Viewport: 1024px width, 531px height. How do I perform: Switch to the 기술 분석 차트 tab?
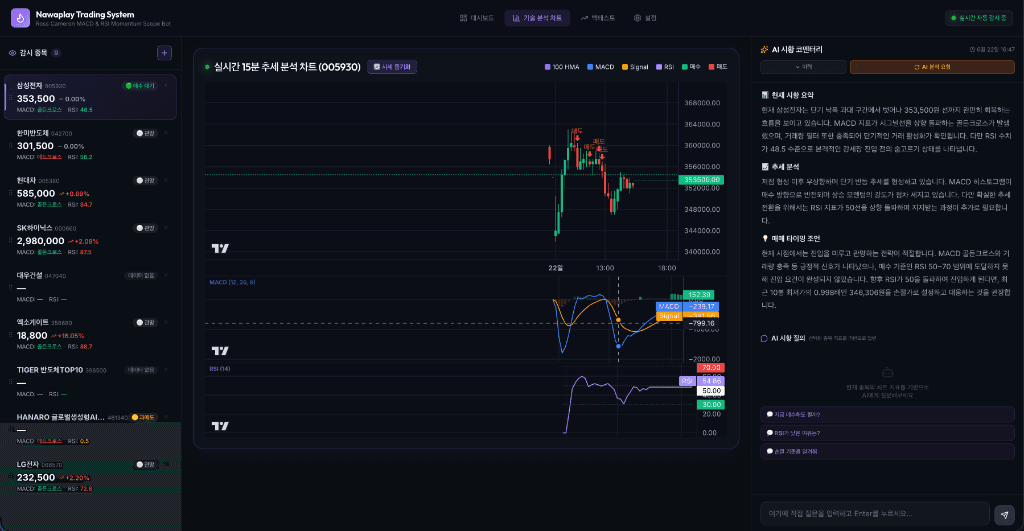537,18
